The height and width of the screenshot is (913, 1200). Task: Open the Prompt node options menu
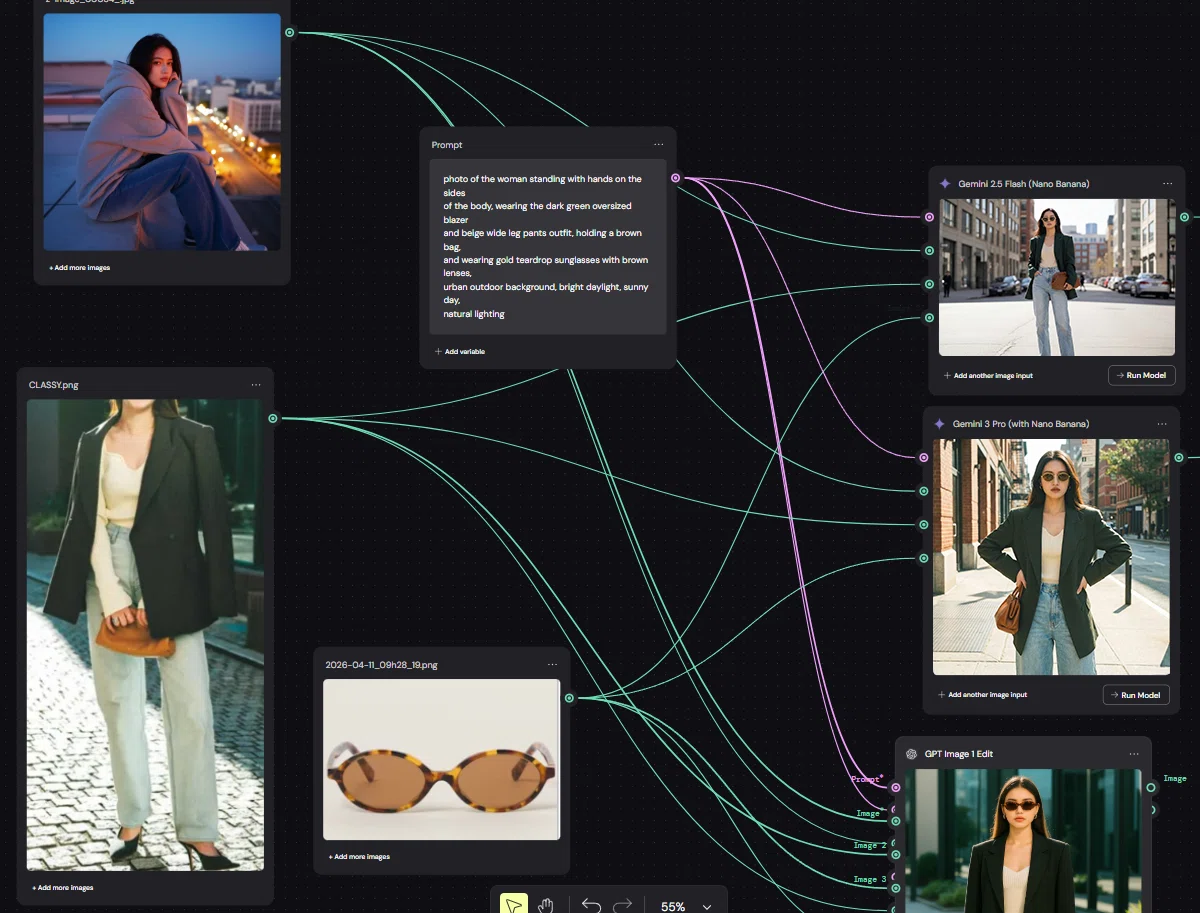pos(658,145)
